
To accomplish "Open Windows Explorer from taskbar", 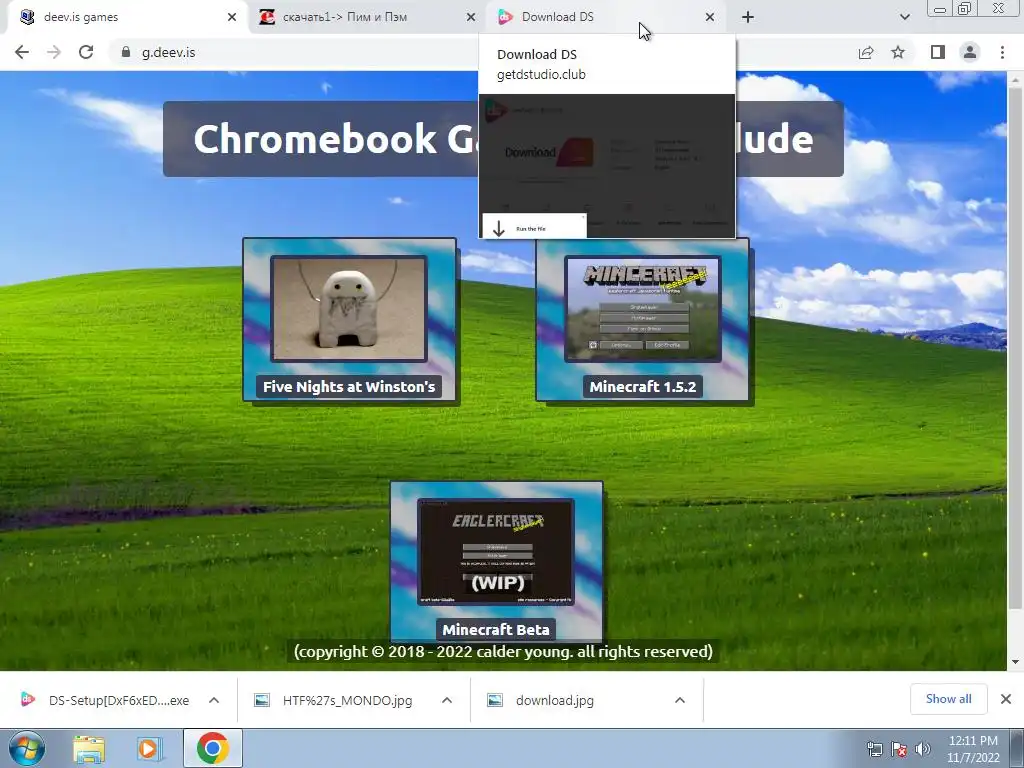I will (89, 748).
